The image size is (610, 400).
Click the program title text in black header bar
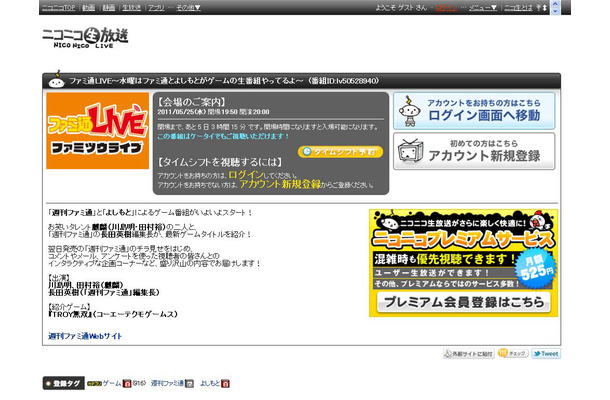tap(224, 81)
